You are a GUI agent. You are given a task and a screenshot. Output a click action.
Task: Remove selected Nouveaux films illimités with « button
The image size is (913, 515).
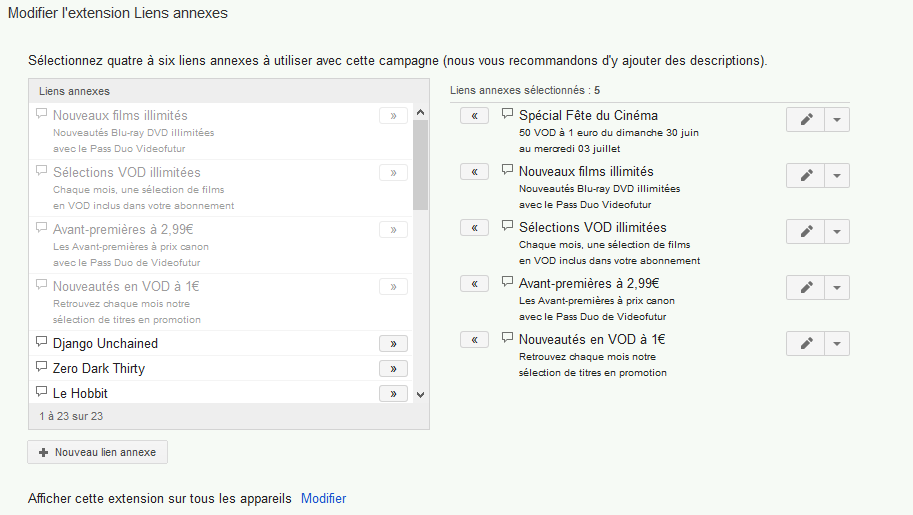pos(475,171)
